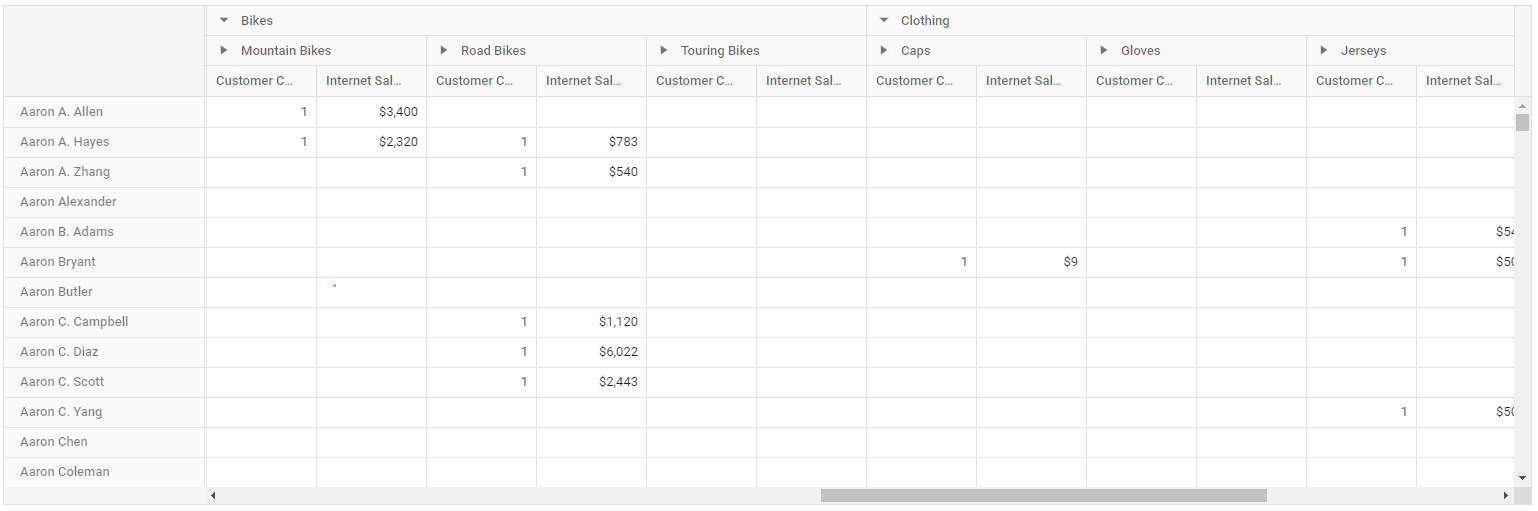Image resolution: width=1538 pixels, height=511 pixels.
Task: Expand the Gloves column
Action: click(1104, 50)
